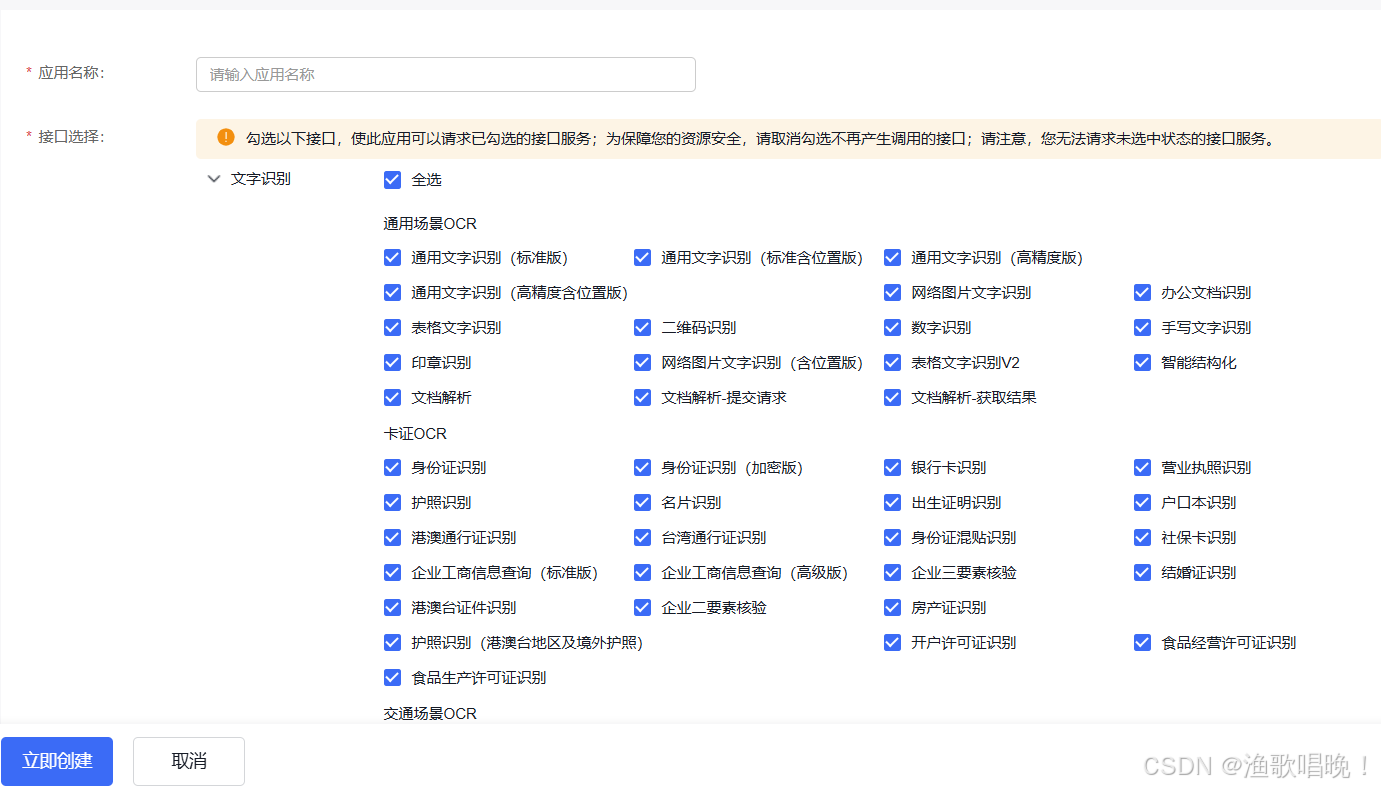Screen dimensions: 1381x789
Task: Uncheck 社保卡识别 checkbox
Action: 1142,537
